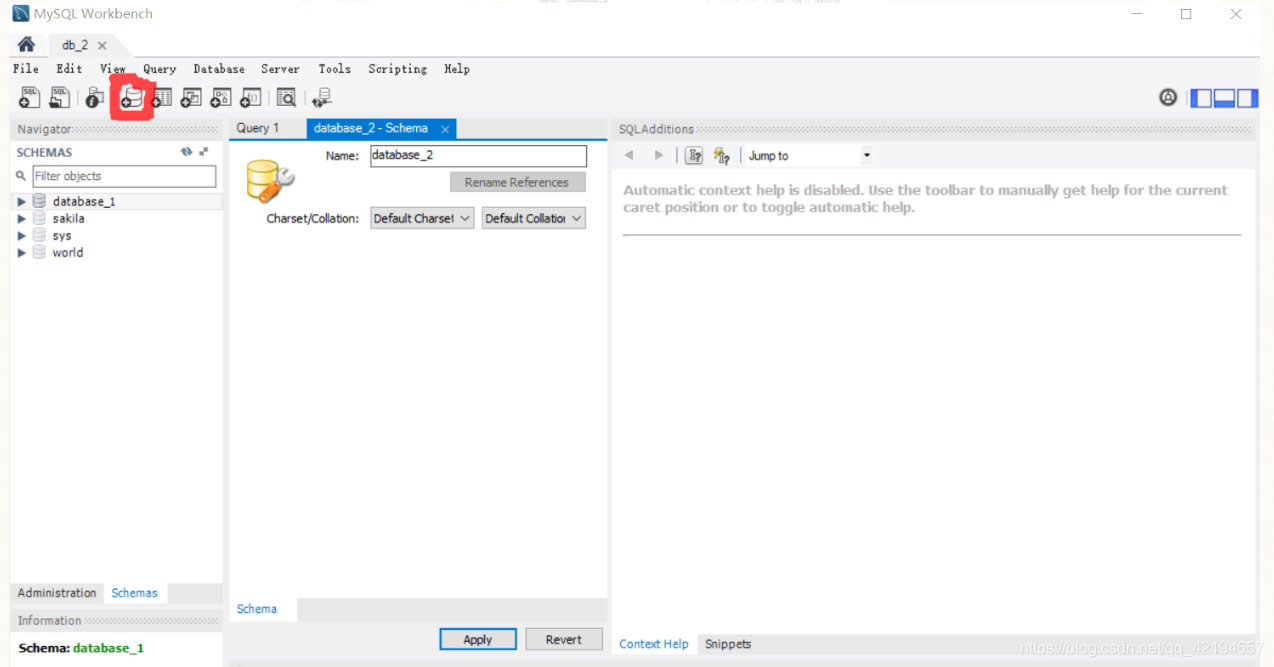Image resolution: width=1274 pixels, height=667 pixels.
Task: Open the Default Charset dropdown
Action: 422,218
